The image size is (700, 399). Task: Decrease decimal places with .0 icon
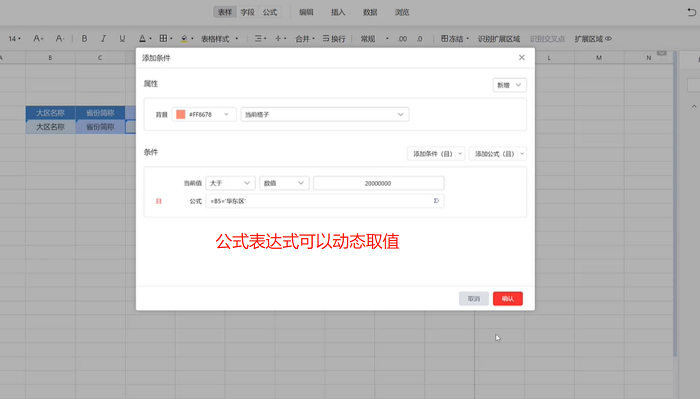click(x=419, y=39)
